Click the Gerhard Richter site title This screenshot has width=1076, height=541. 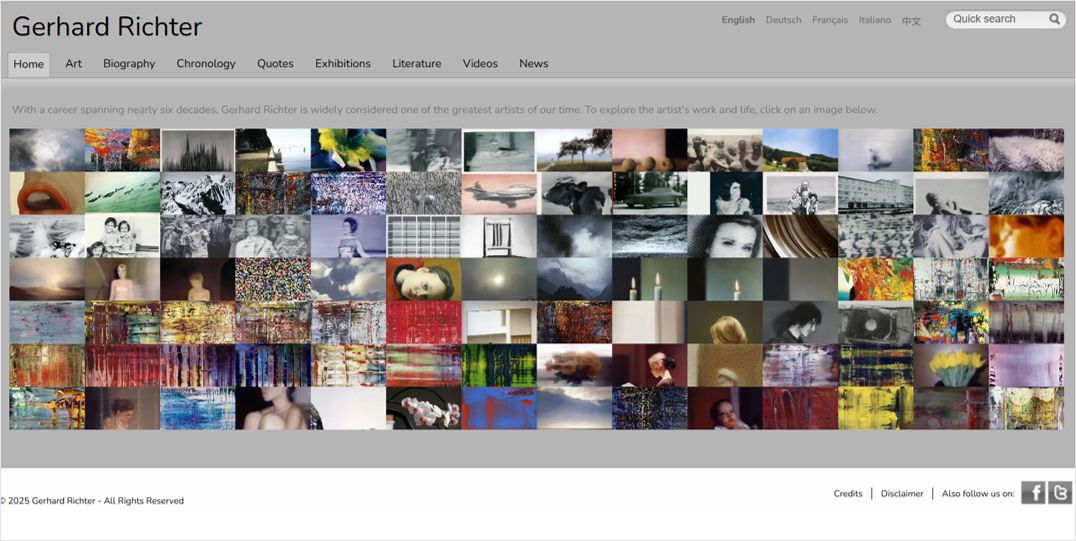[x=107, y=27]
